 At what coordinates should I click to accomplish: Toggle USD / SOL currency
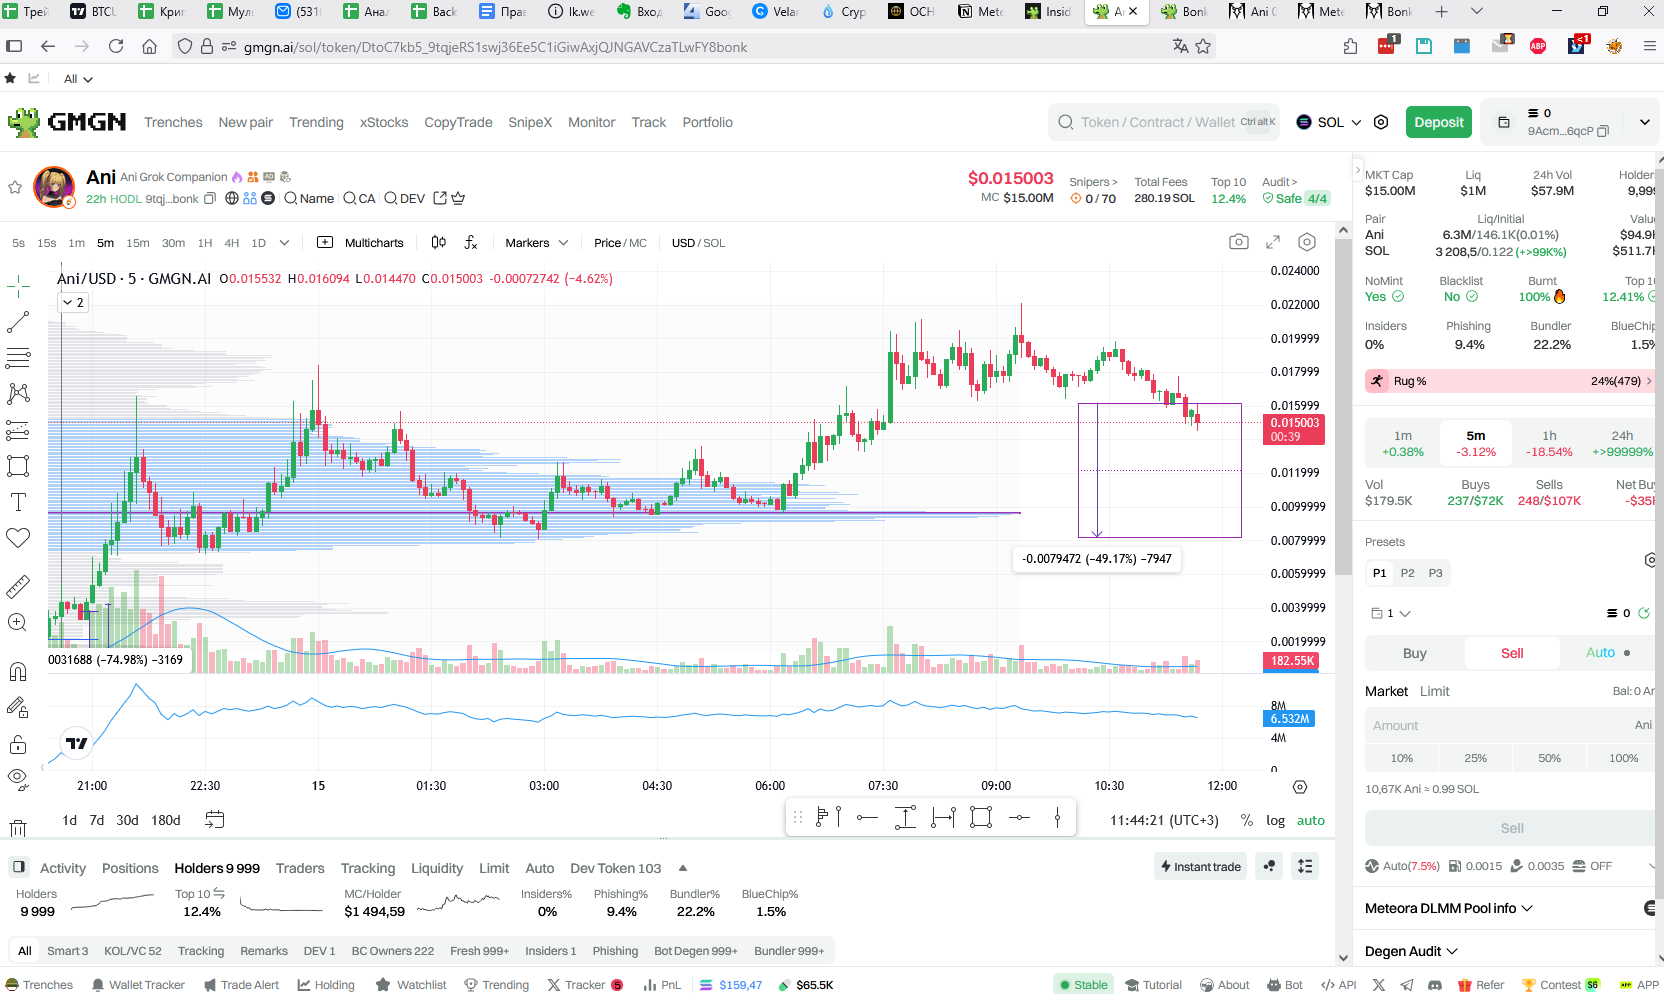coord(698,243)
